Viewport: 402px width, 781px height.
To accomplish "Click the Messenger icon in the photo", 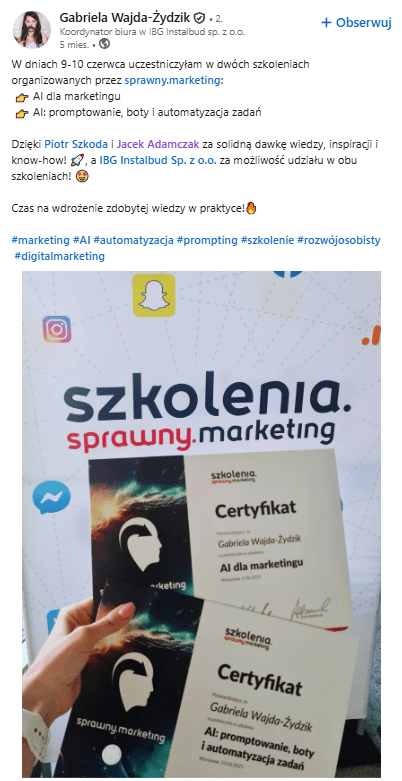I will pyautogui.click(x=52, y=497).
